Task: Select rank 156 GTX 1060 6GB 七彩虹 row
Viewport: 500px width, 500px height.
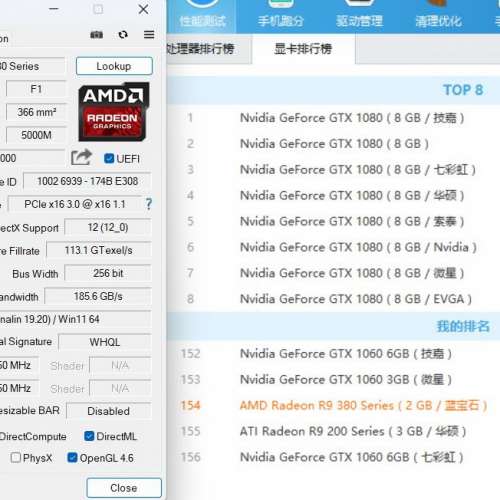Action: click(x=333, y=457)
